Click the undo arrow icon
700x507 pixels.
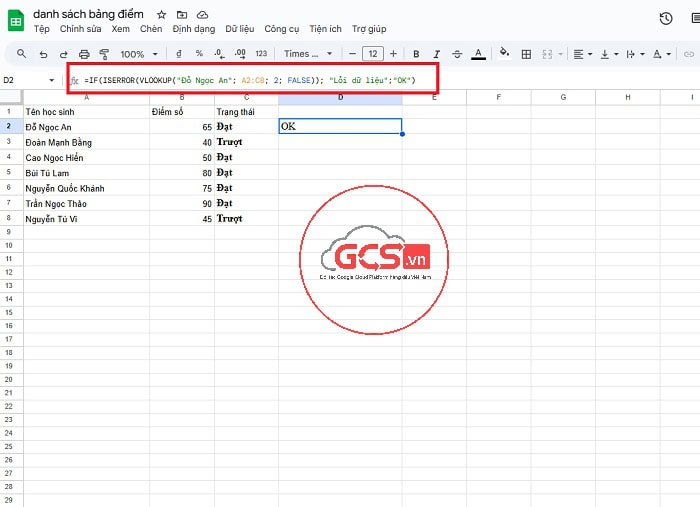pyautogui.click(x=43, y=54)
